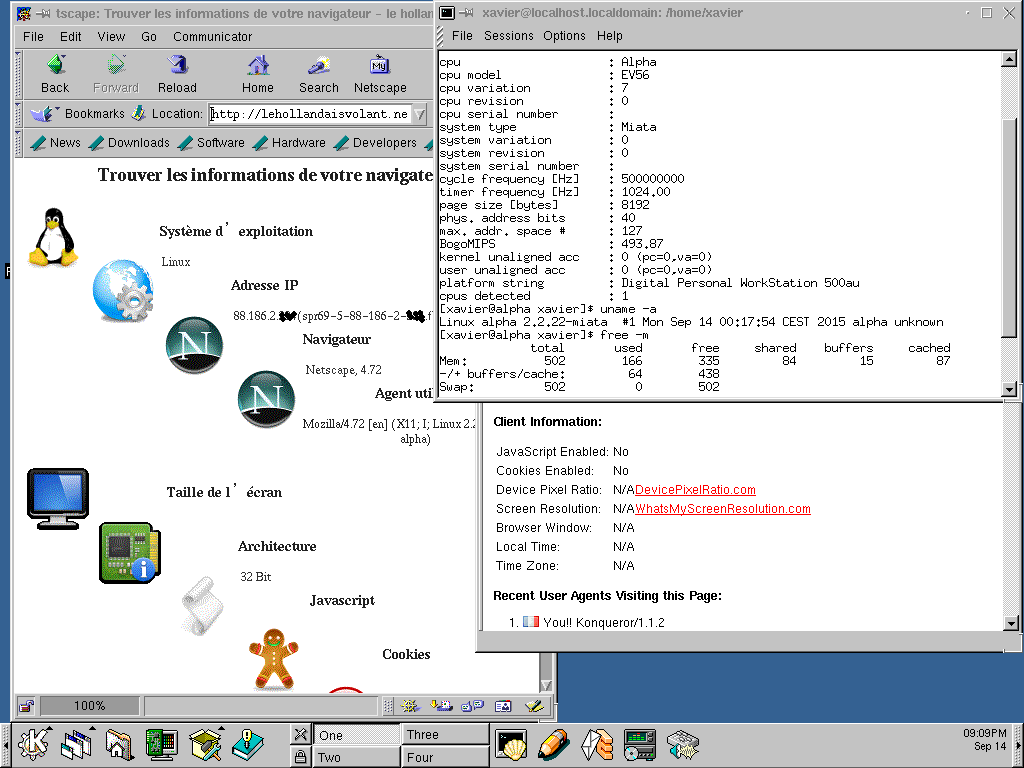Open Options menu in terminal window
Viewport: 1024px width, 768px height.
click(564, 36)
